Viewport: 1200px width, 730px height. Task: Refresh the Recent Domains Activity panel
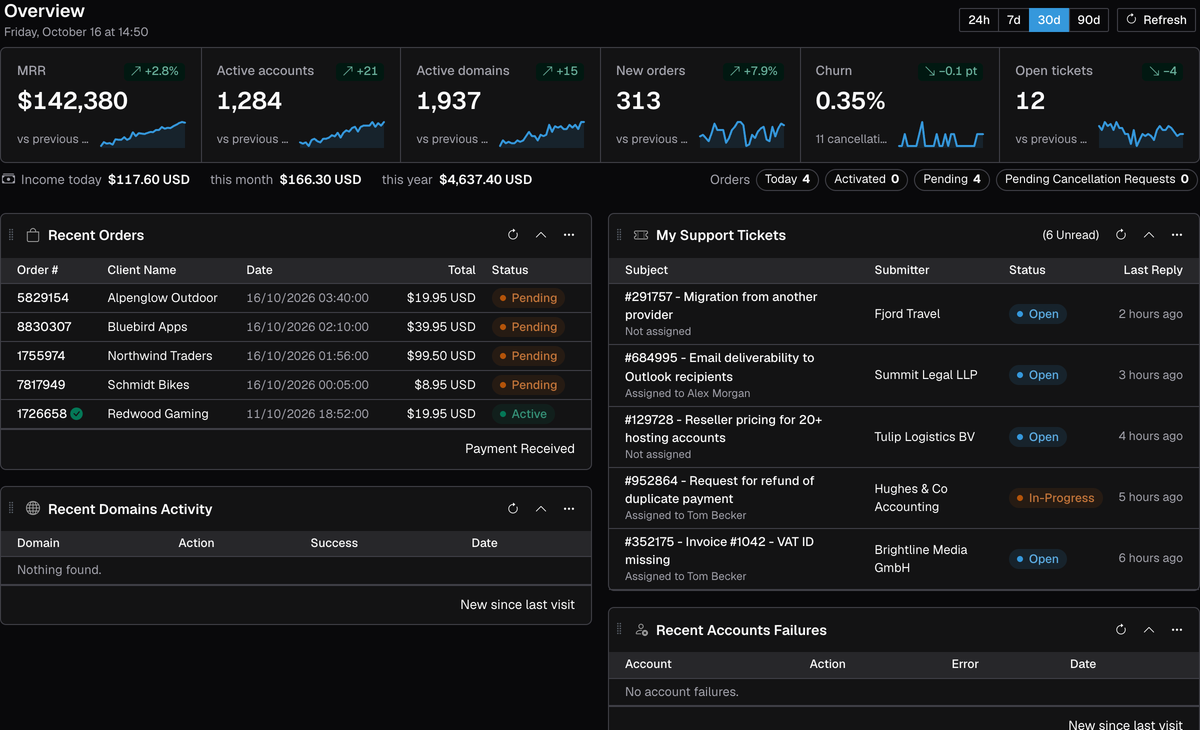pos(513,509)
